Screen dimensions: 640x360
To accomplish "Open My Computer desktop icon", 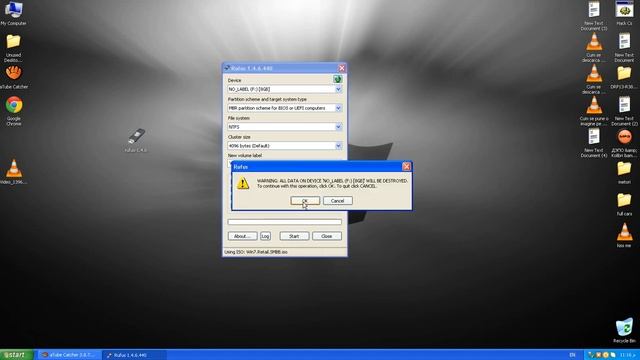I will point(13,13).
